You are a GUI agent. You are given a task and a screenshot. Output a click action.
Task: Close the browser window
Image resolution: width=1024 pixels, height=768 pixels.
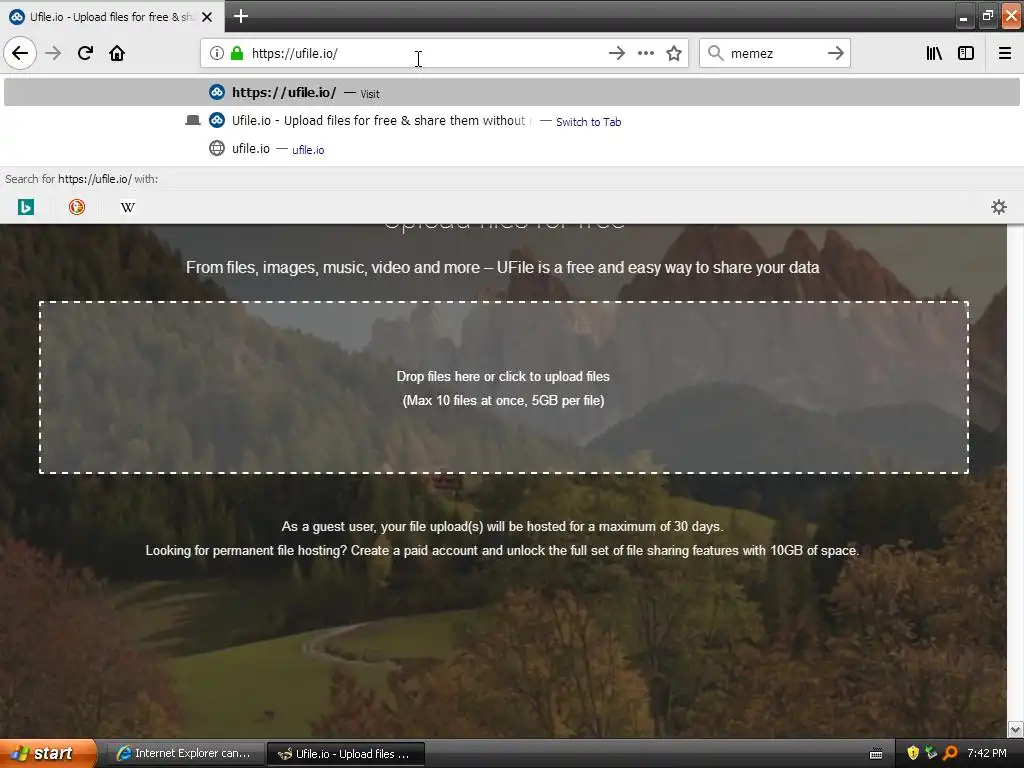point(1012,16)
